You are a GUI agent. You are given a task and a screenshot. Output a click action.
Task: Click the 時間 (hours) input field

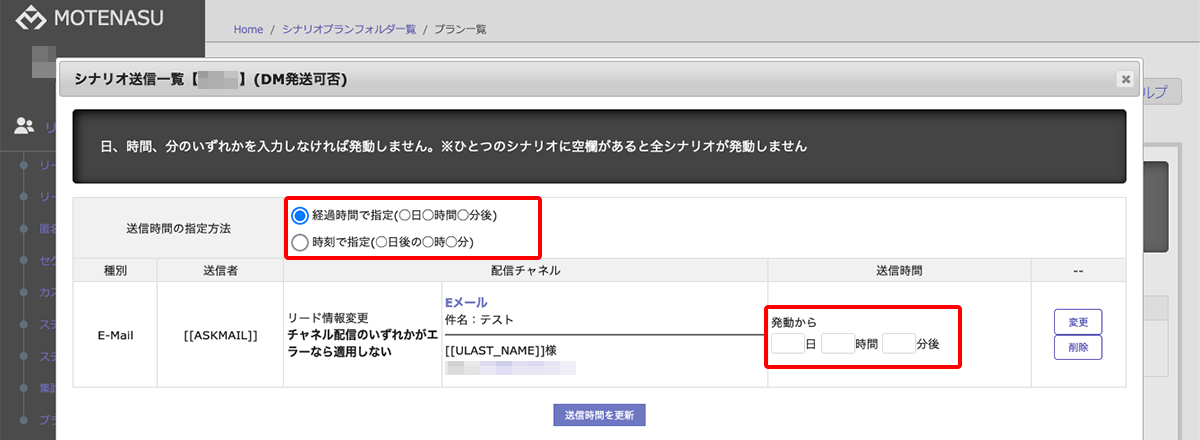(837, 343)
